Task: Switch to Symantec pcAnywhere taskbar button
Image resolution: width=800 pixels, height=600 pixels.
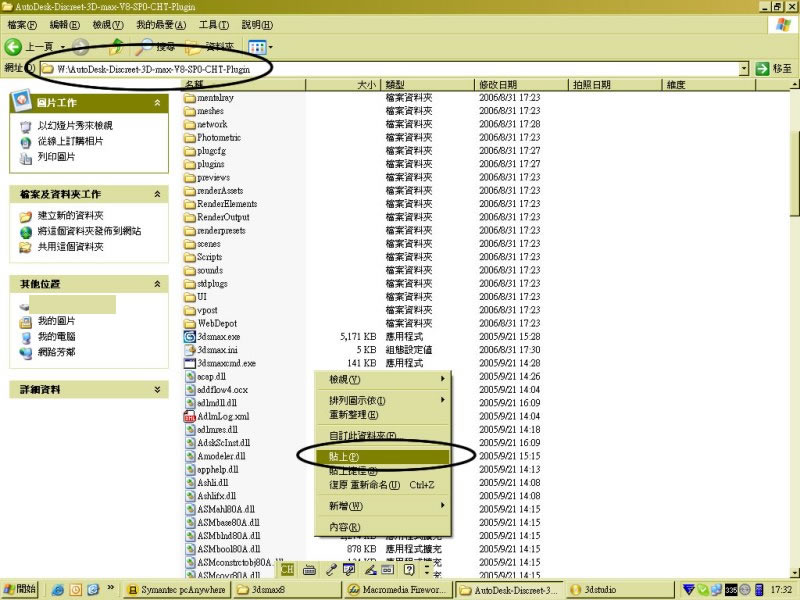Action: tap(177, 590)
